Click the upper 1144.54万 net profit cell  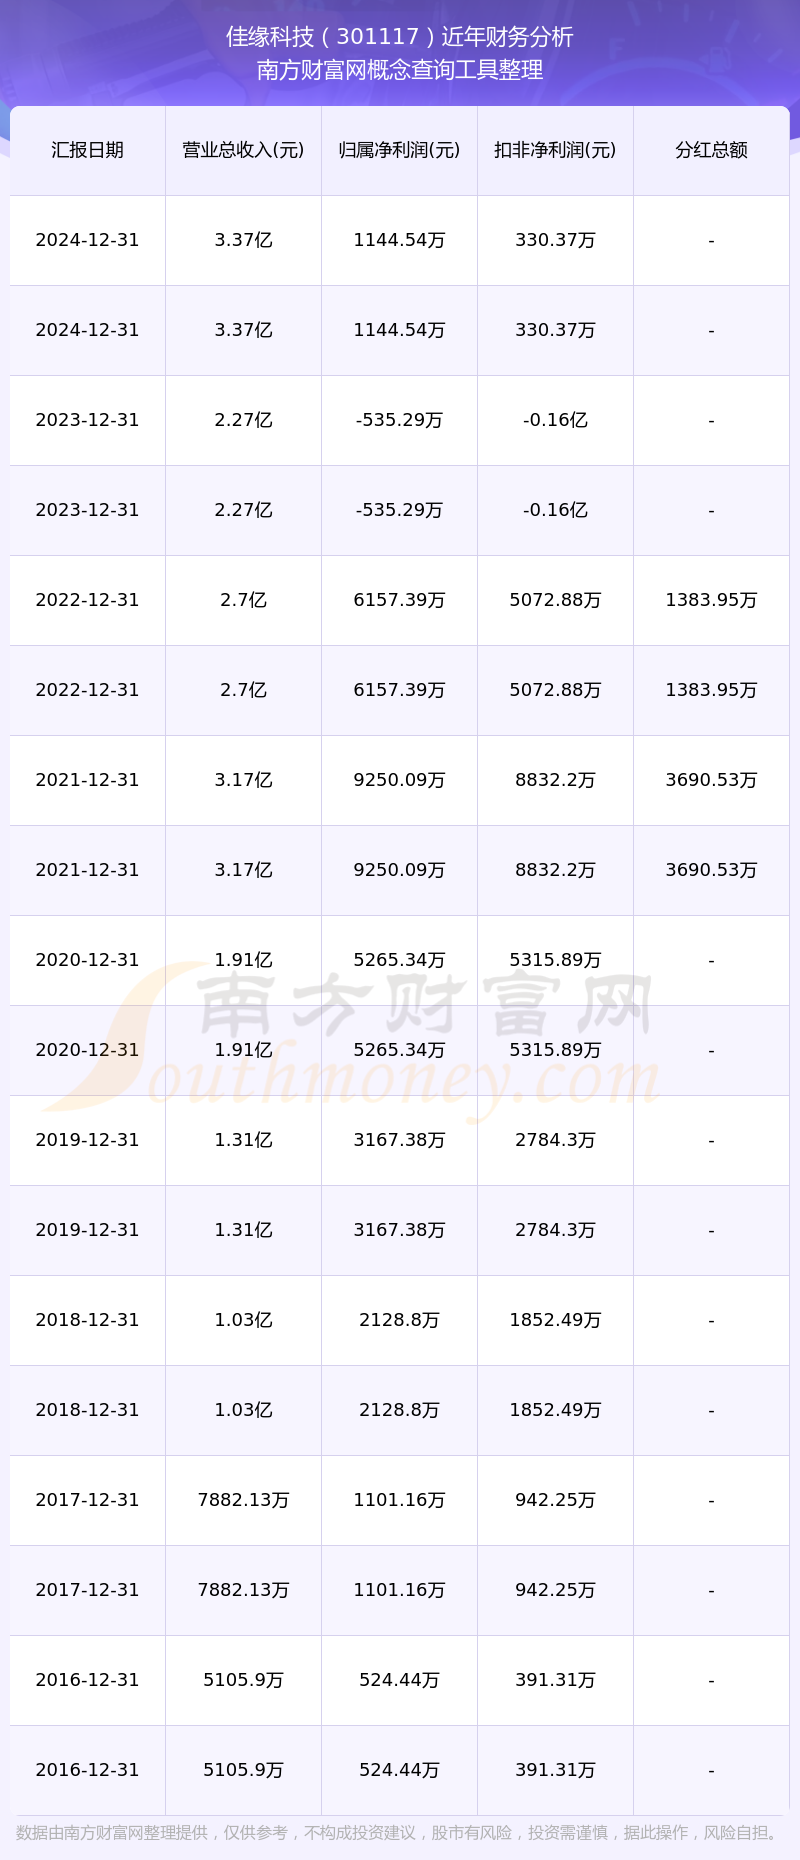[x=399, y=240]
